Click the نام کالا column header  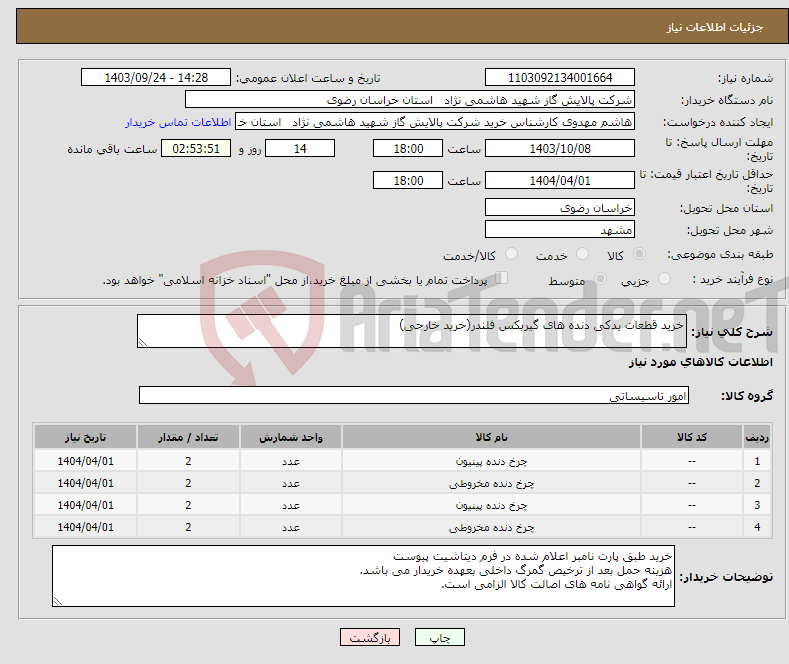[x=491, y=437]
